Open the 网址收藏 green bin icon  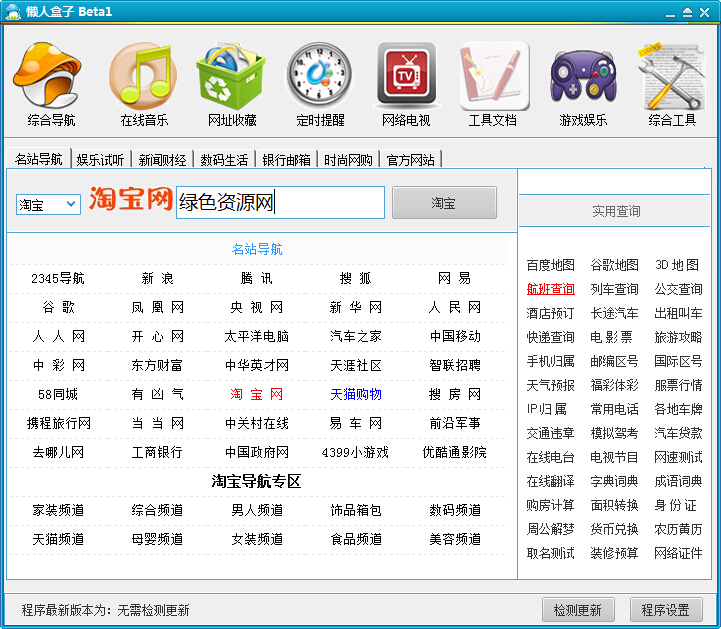point(231,75)
